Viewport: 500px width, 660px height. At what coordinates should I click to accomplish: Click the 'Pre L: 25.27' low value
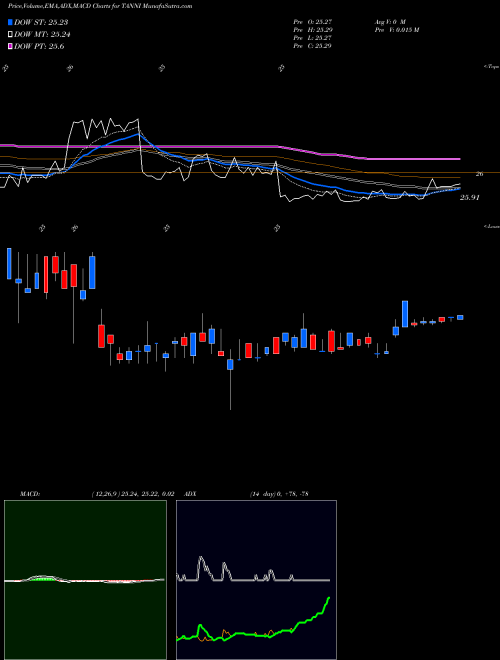(313, 38)
